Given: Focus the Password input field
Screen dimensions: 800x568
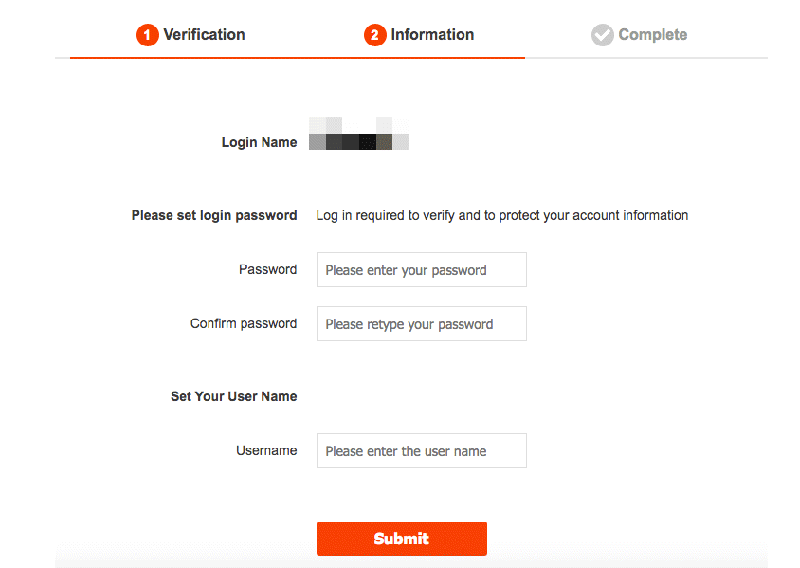Looking at the screenshot, I should tap(421, 269).
